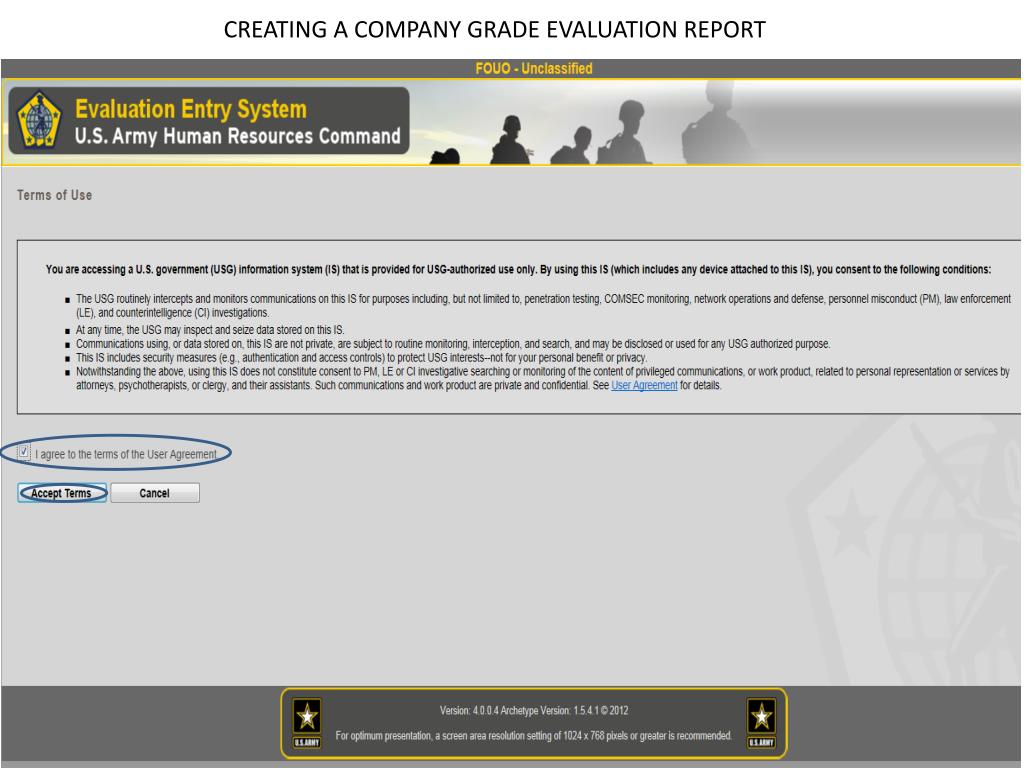
Task: Click the slide title Creating a Company Grade Evaluation Report
Action: pyautogui.click(x=494, y=29)
